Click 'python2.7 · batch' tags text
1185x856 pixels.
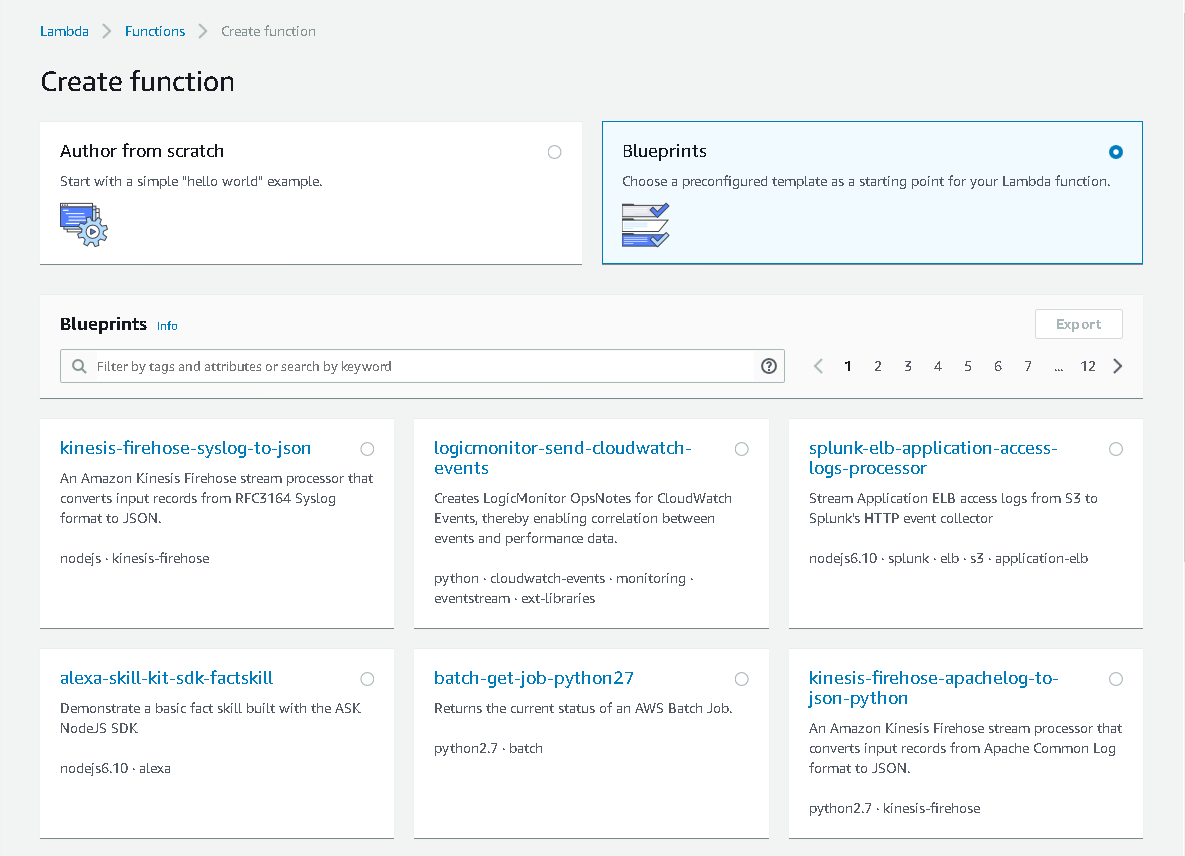[x=488, y=748]
